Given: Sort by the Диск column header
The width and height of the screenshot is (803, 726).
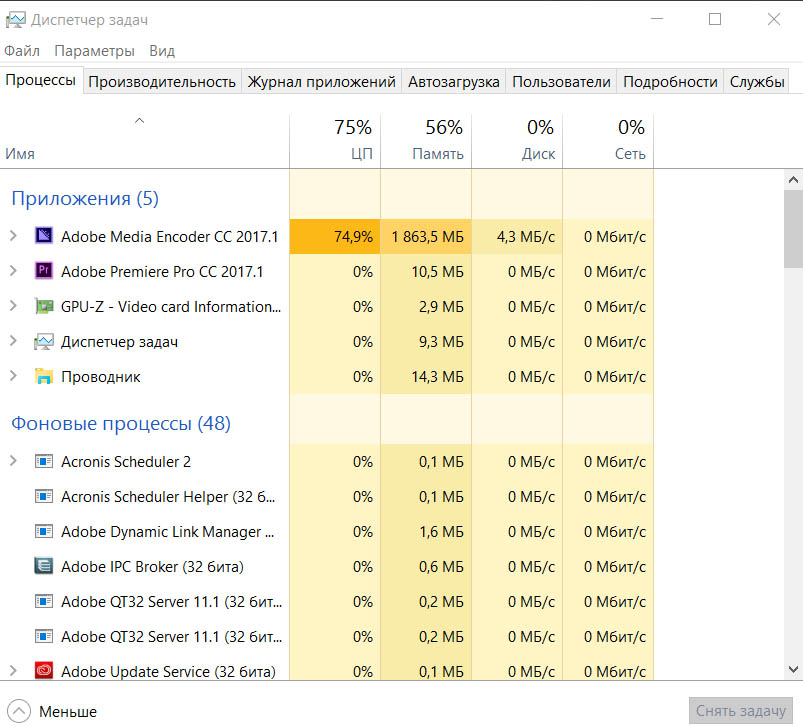Looking at the screenshot, I should (517, 140).
